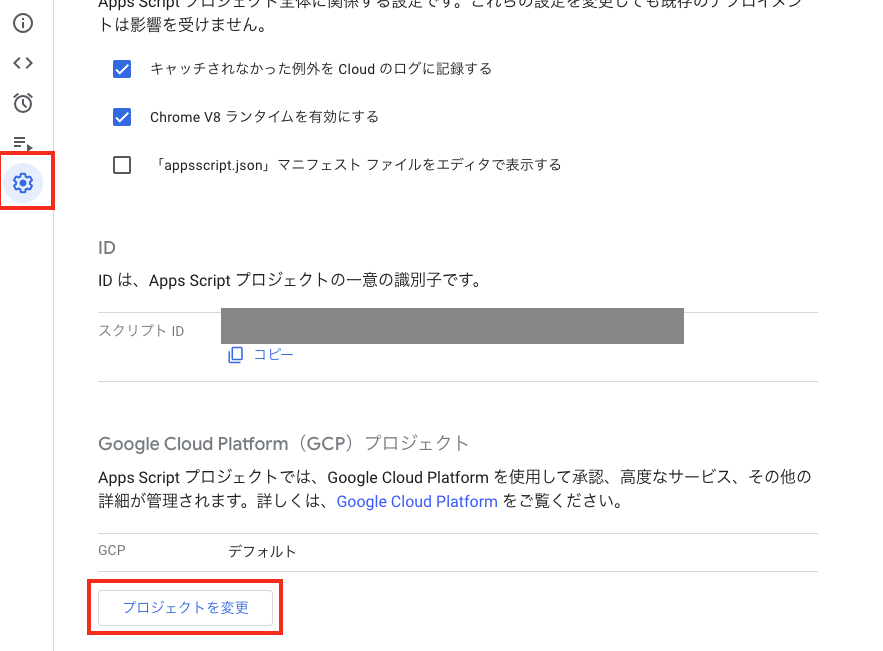883x651 pixels.
Task: Open the Google Cloud Platform hyperlink
Action: 417,502
